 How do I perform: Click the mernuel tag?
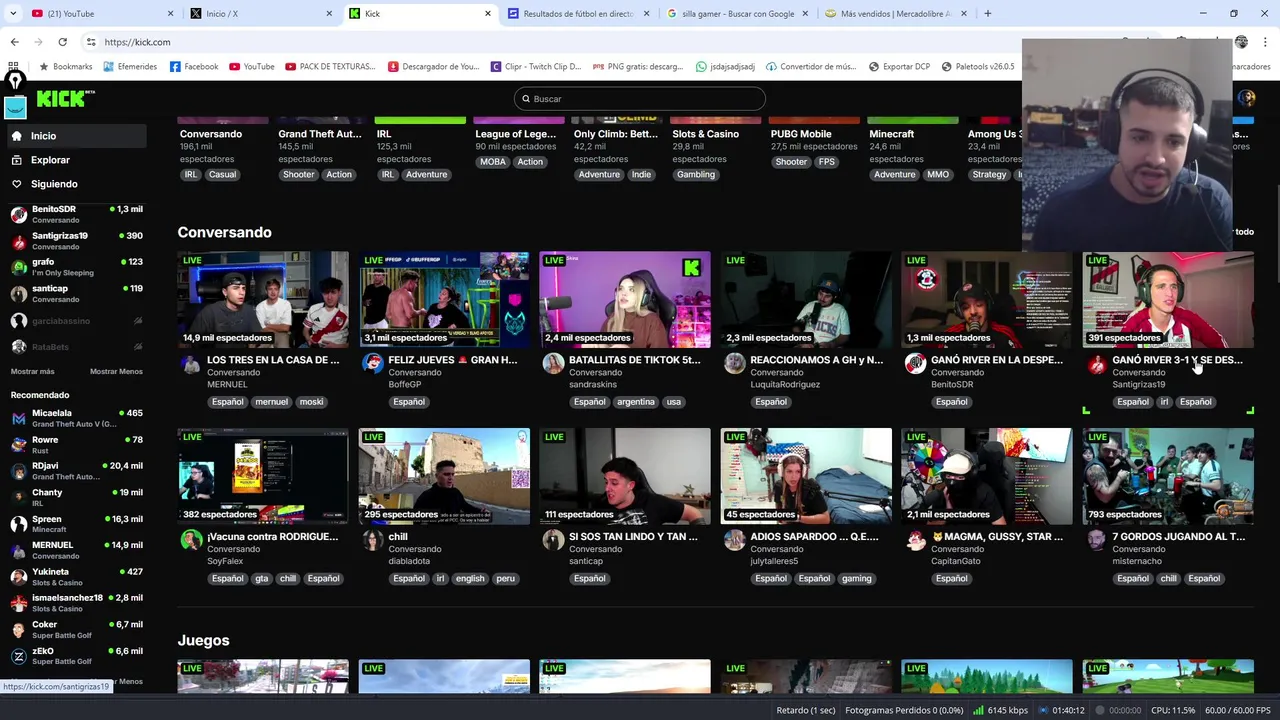tap(271, 402)
